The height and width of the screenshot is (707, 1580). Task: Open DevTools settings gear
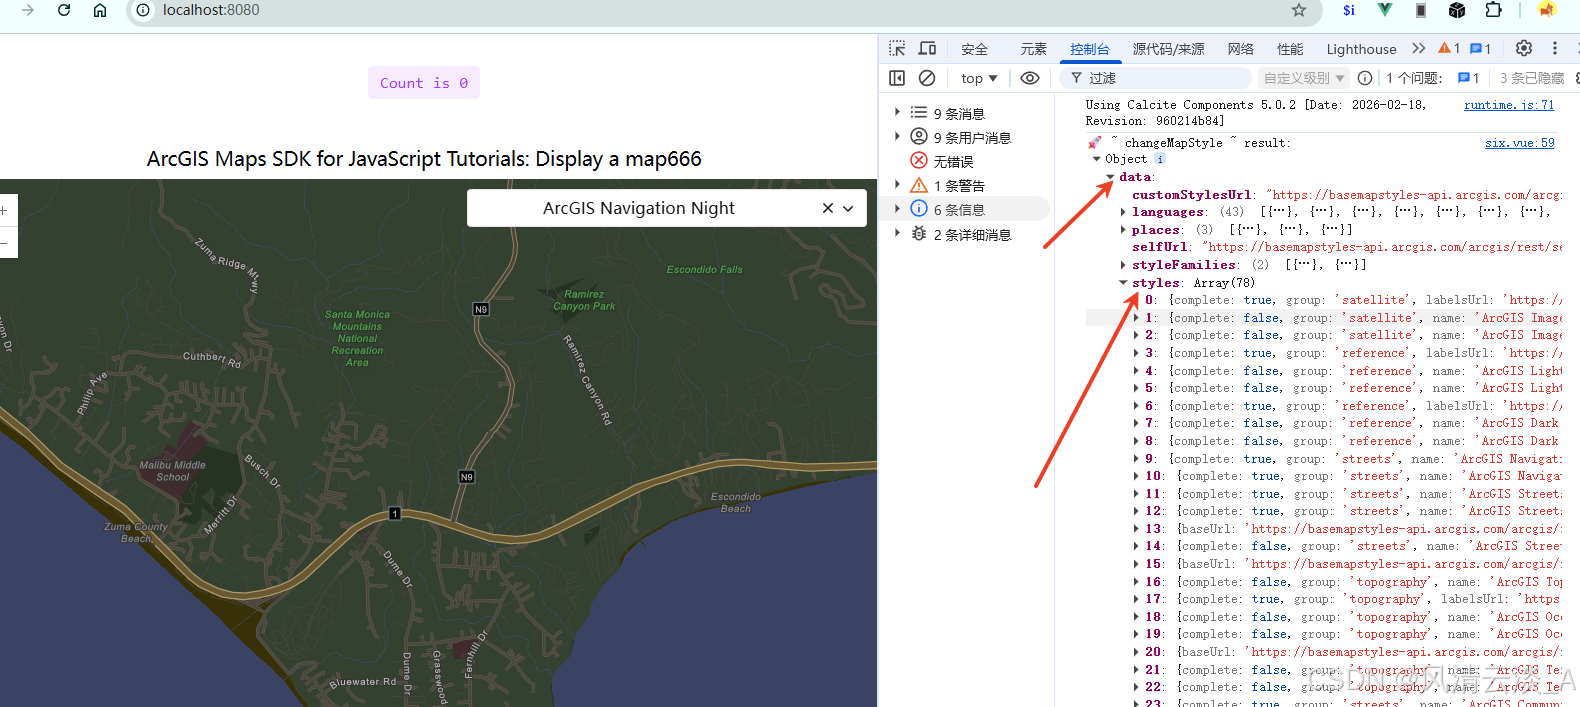(x=1524, y=48)
